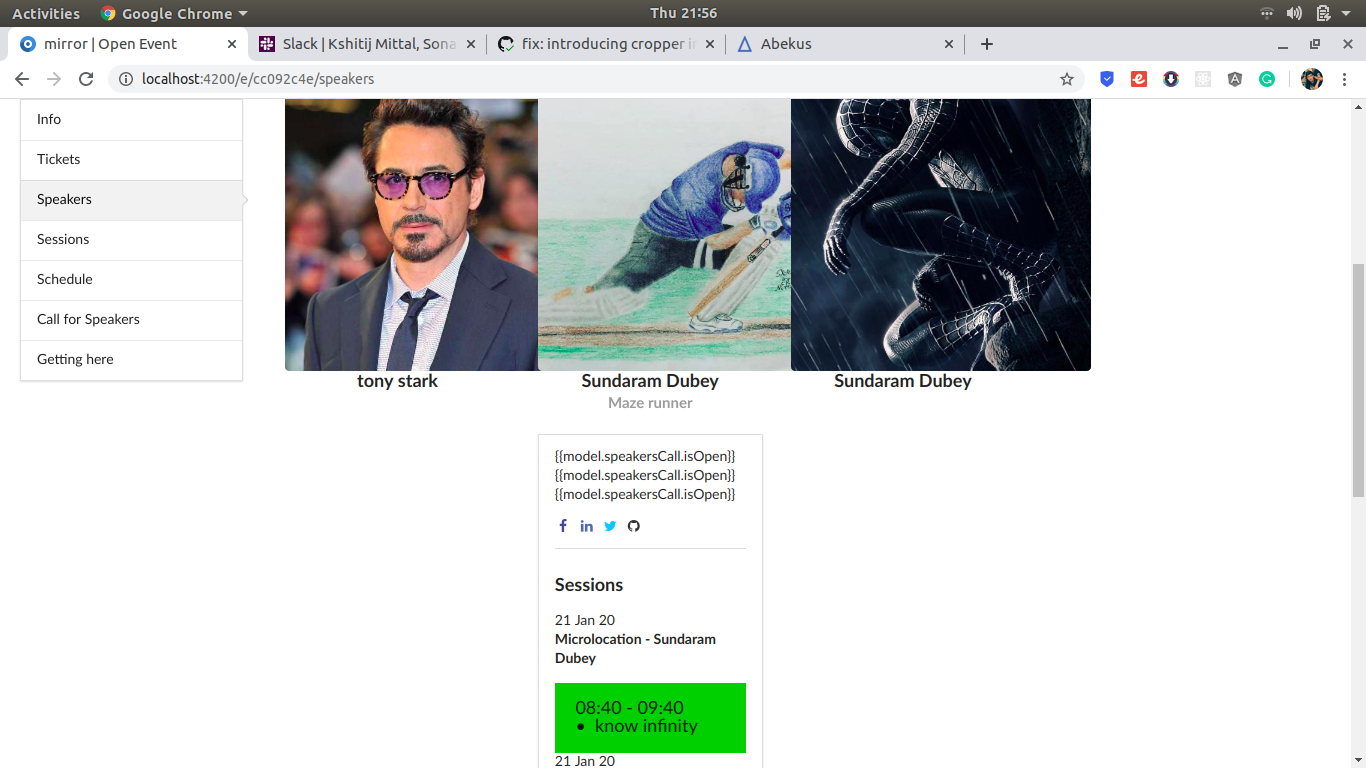Select the mirror Open Event tab
Image resolution: width=1366 pixels, height=768 pixels.
point(129,44)
